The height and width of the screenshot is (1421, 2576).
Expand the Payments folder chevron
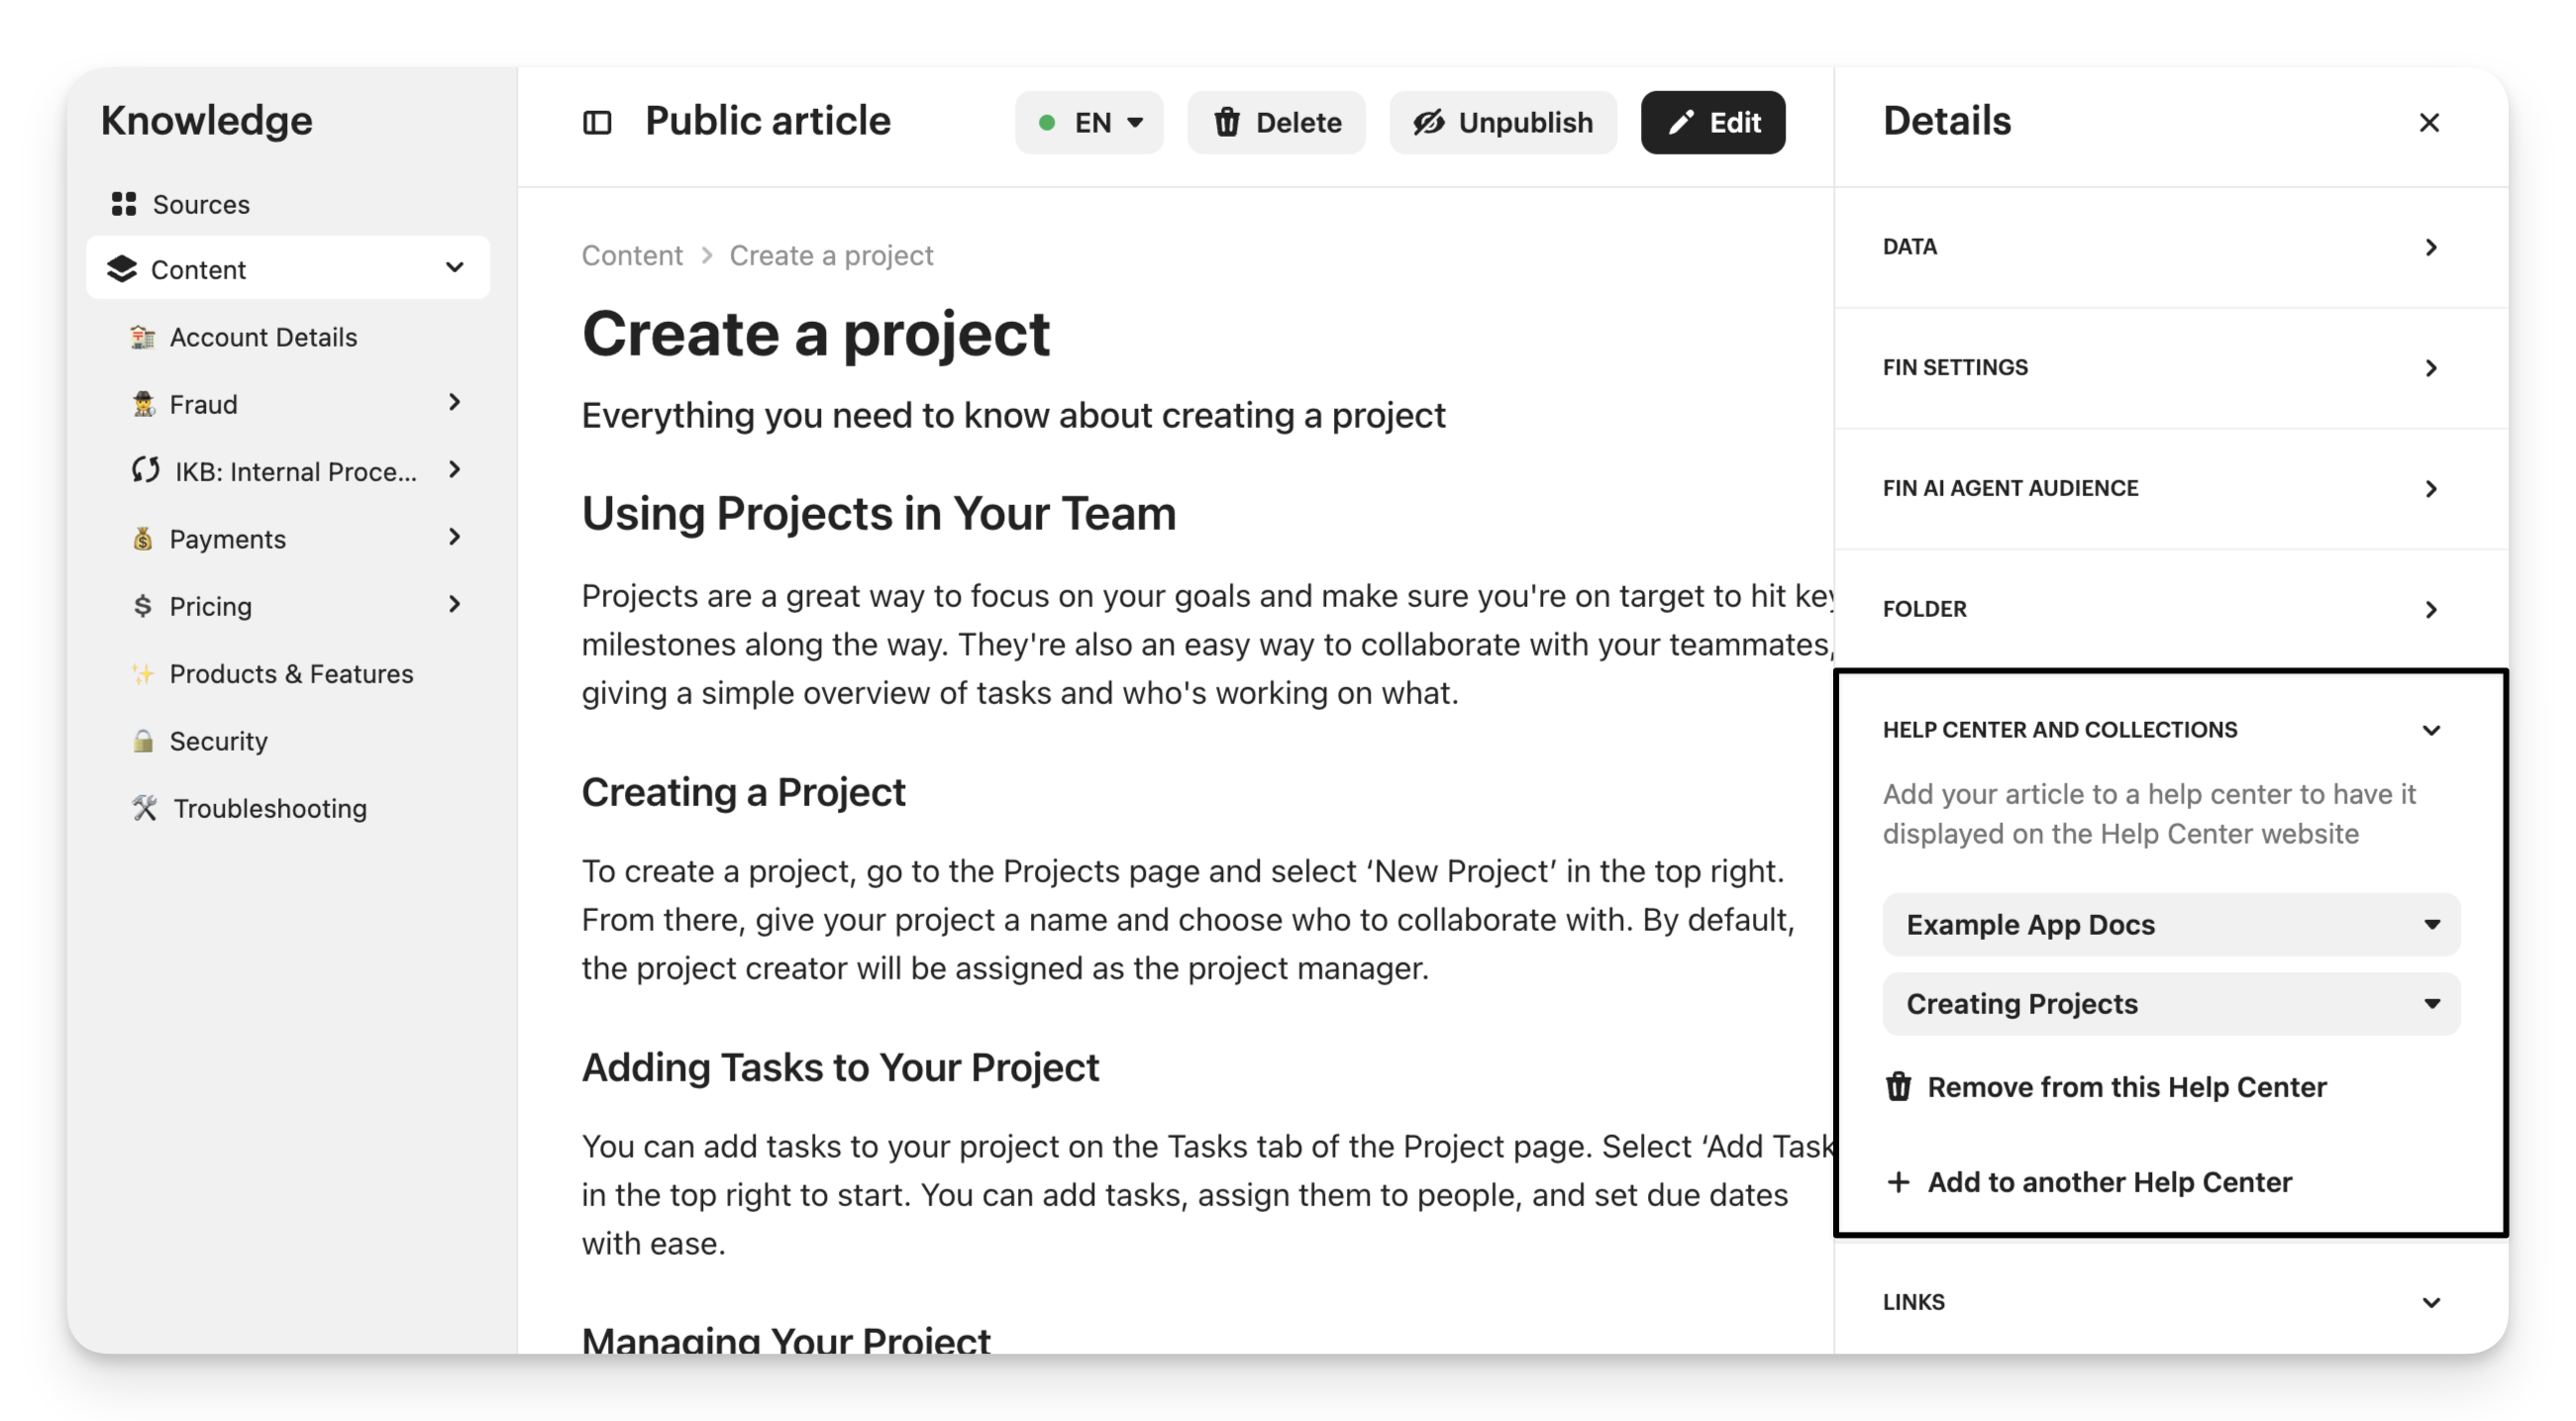tap(455, 538)
